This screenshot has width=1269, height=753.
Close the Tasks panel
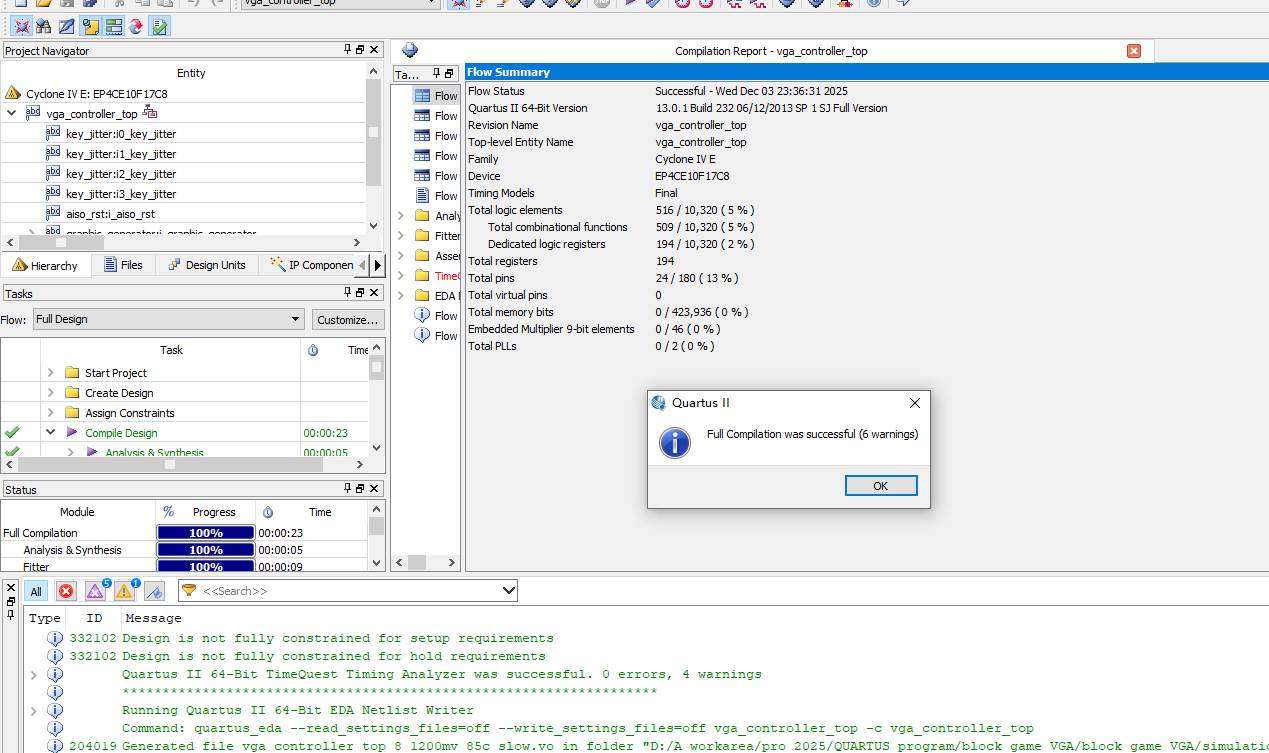coord(374,293)
